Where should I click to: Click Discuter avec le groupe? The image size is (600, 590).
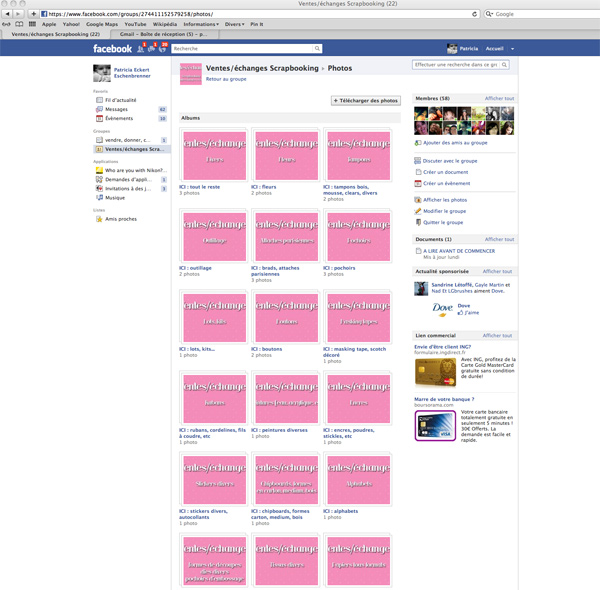(450, 161)
